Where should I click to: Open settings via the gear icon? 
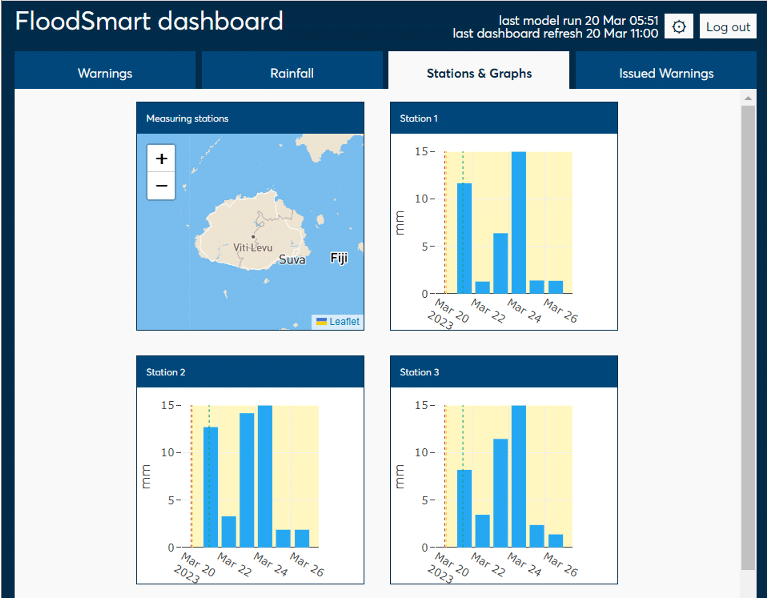(679, 27)
